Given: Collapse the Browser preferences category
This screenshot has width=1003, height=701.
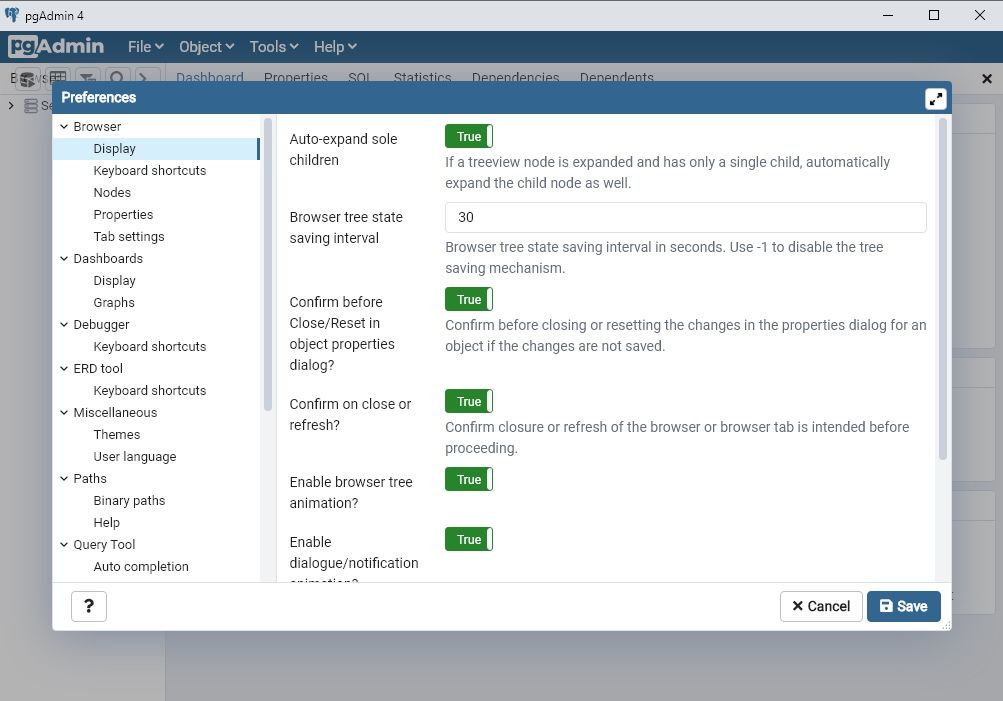Looking at the screenshot, I should [x=64, y=127].
